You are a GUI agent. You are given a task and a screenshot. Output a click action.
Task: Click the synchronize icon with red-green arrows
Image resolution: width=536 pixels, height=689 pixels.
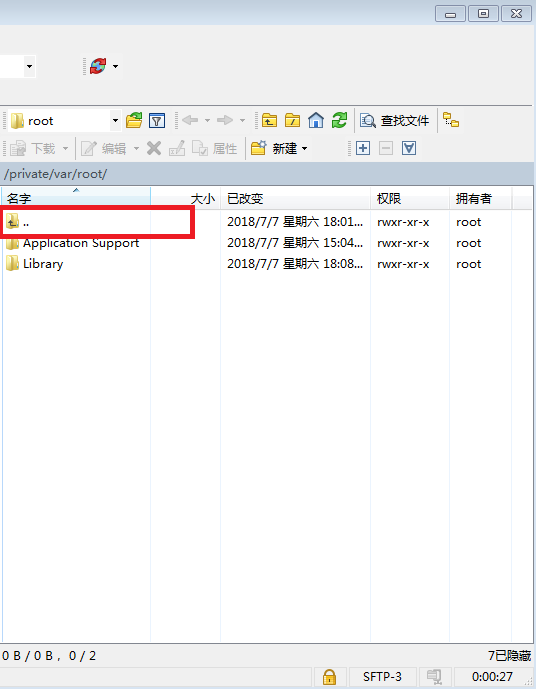point(98,66)
